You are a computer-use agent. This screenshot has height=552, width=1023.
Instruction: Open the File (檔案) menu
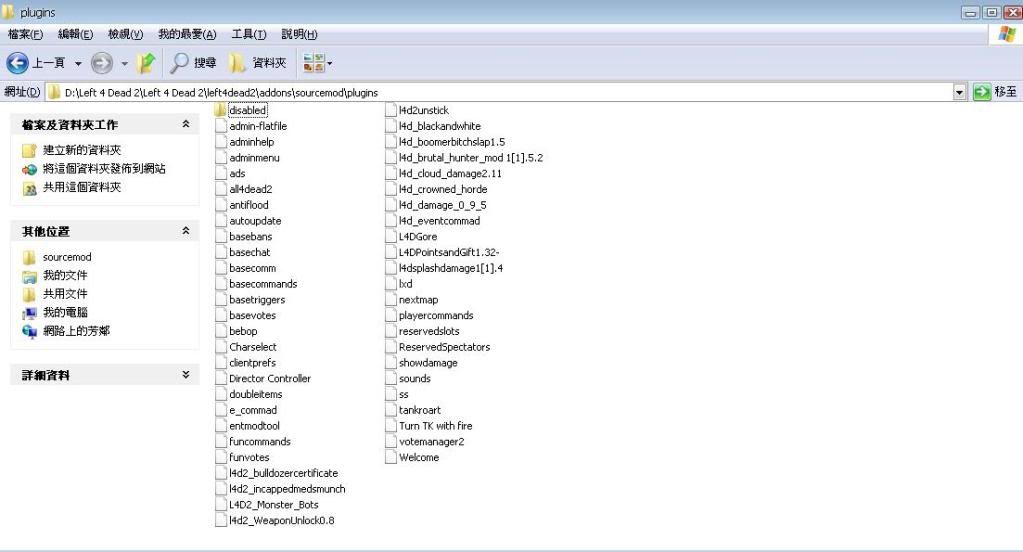pos(25,34)
